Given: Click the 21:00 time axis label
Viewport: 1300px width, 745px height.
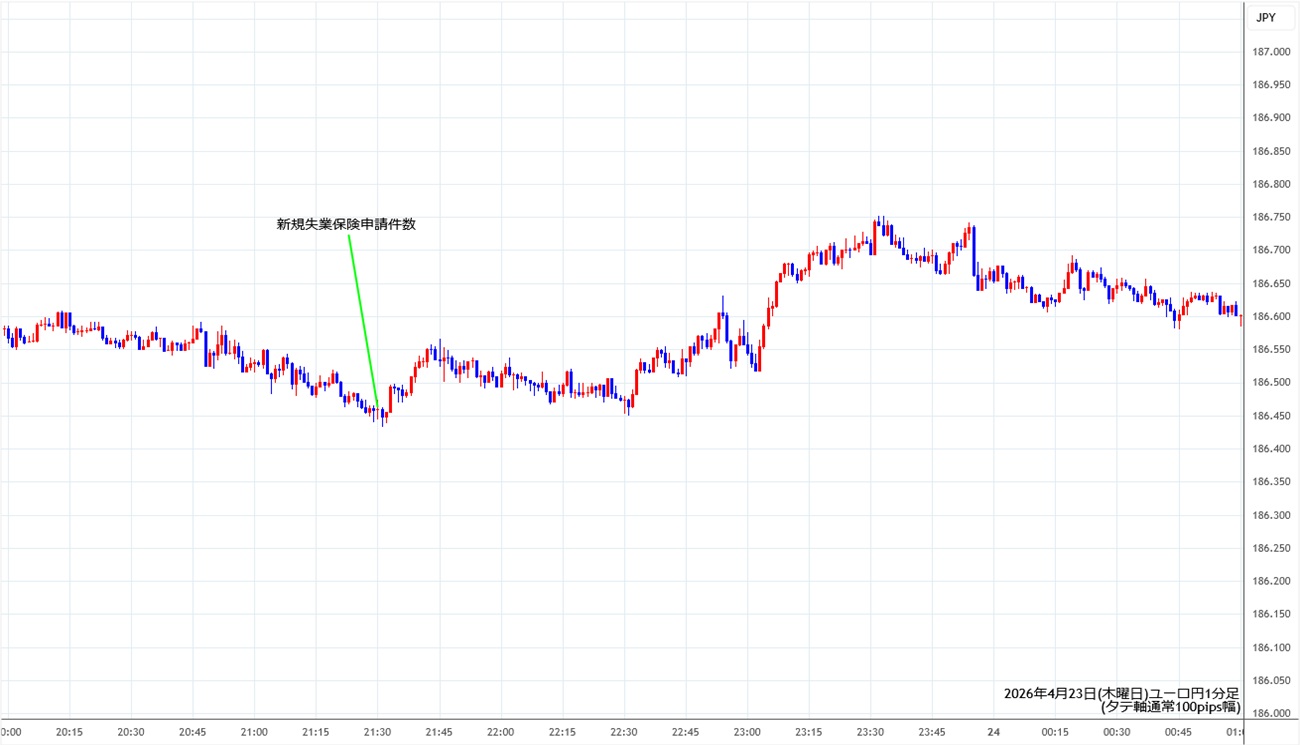Looking at the screenshot, I should [x=255, y=732].
